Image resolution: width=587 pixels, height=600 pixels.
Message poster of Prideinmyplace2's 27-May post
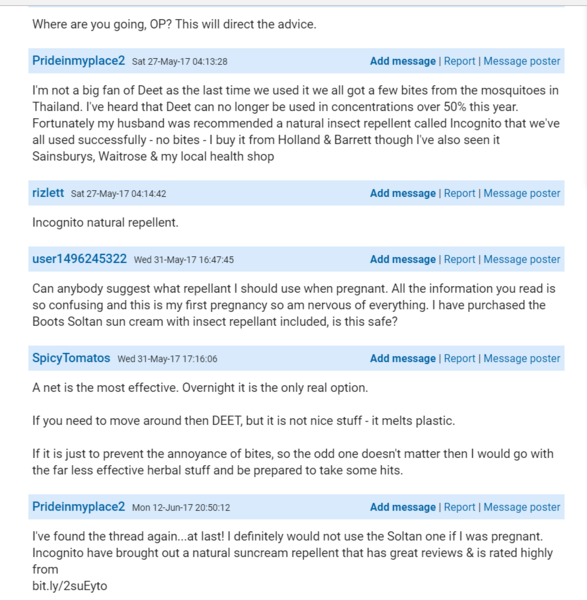(x=522, y=61)
